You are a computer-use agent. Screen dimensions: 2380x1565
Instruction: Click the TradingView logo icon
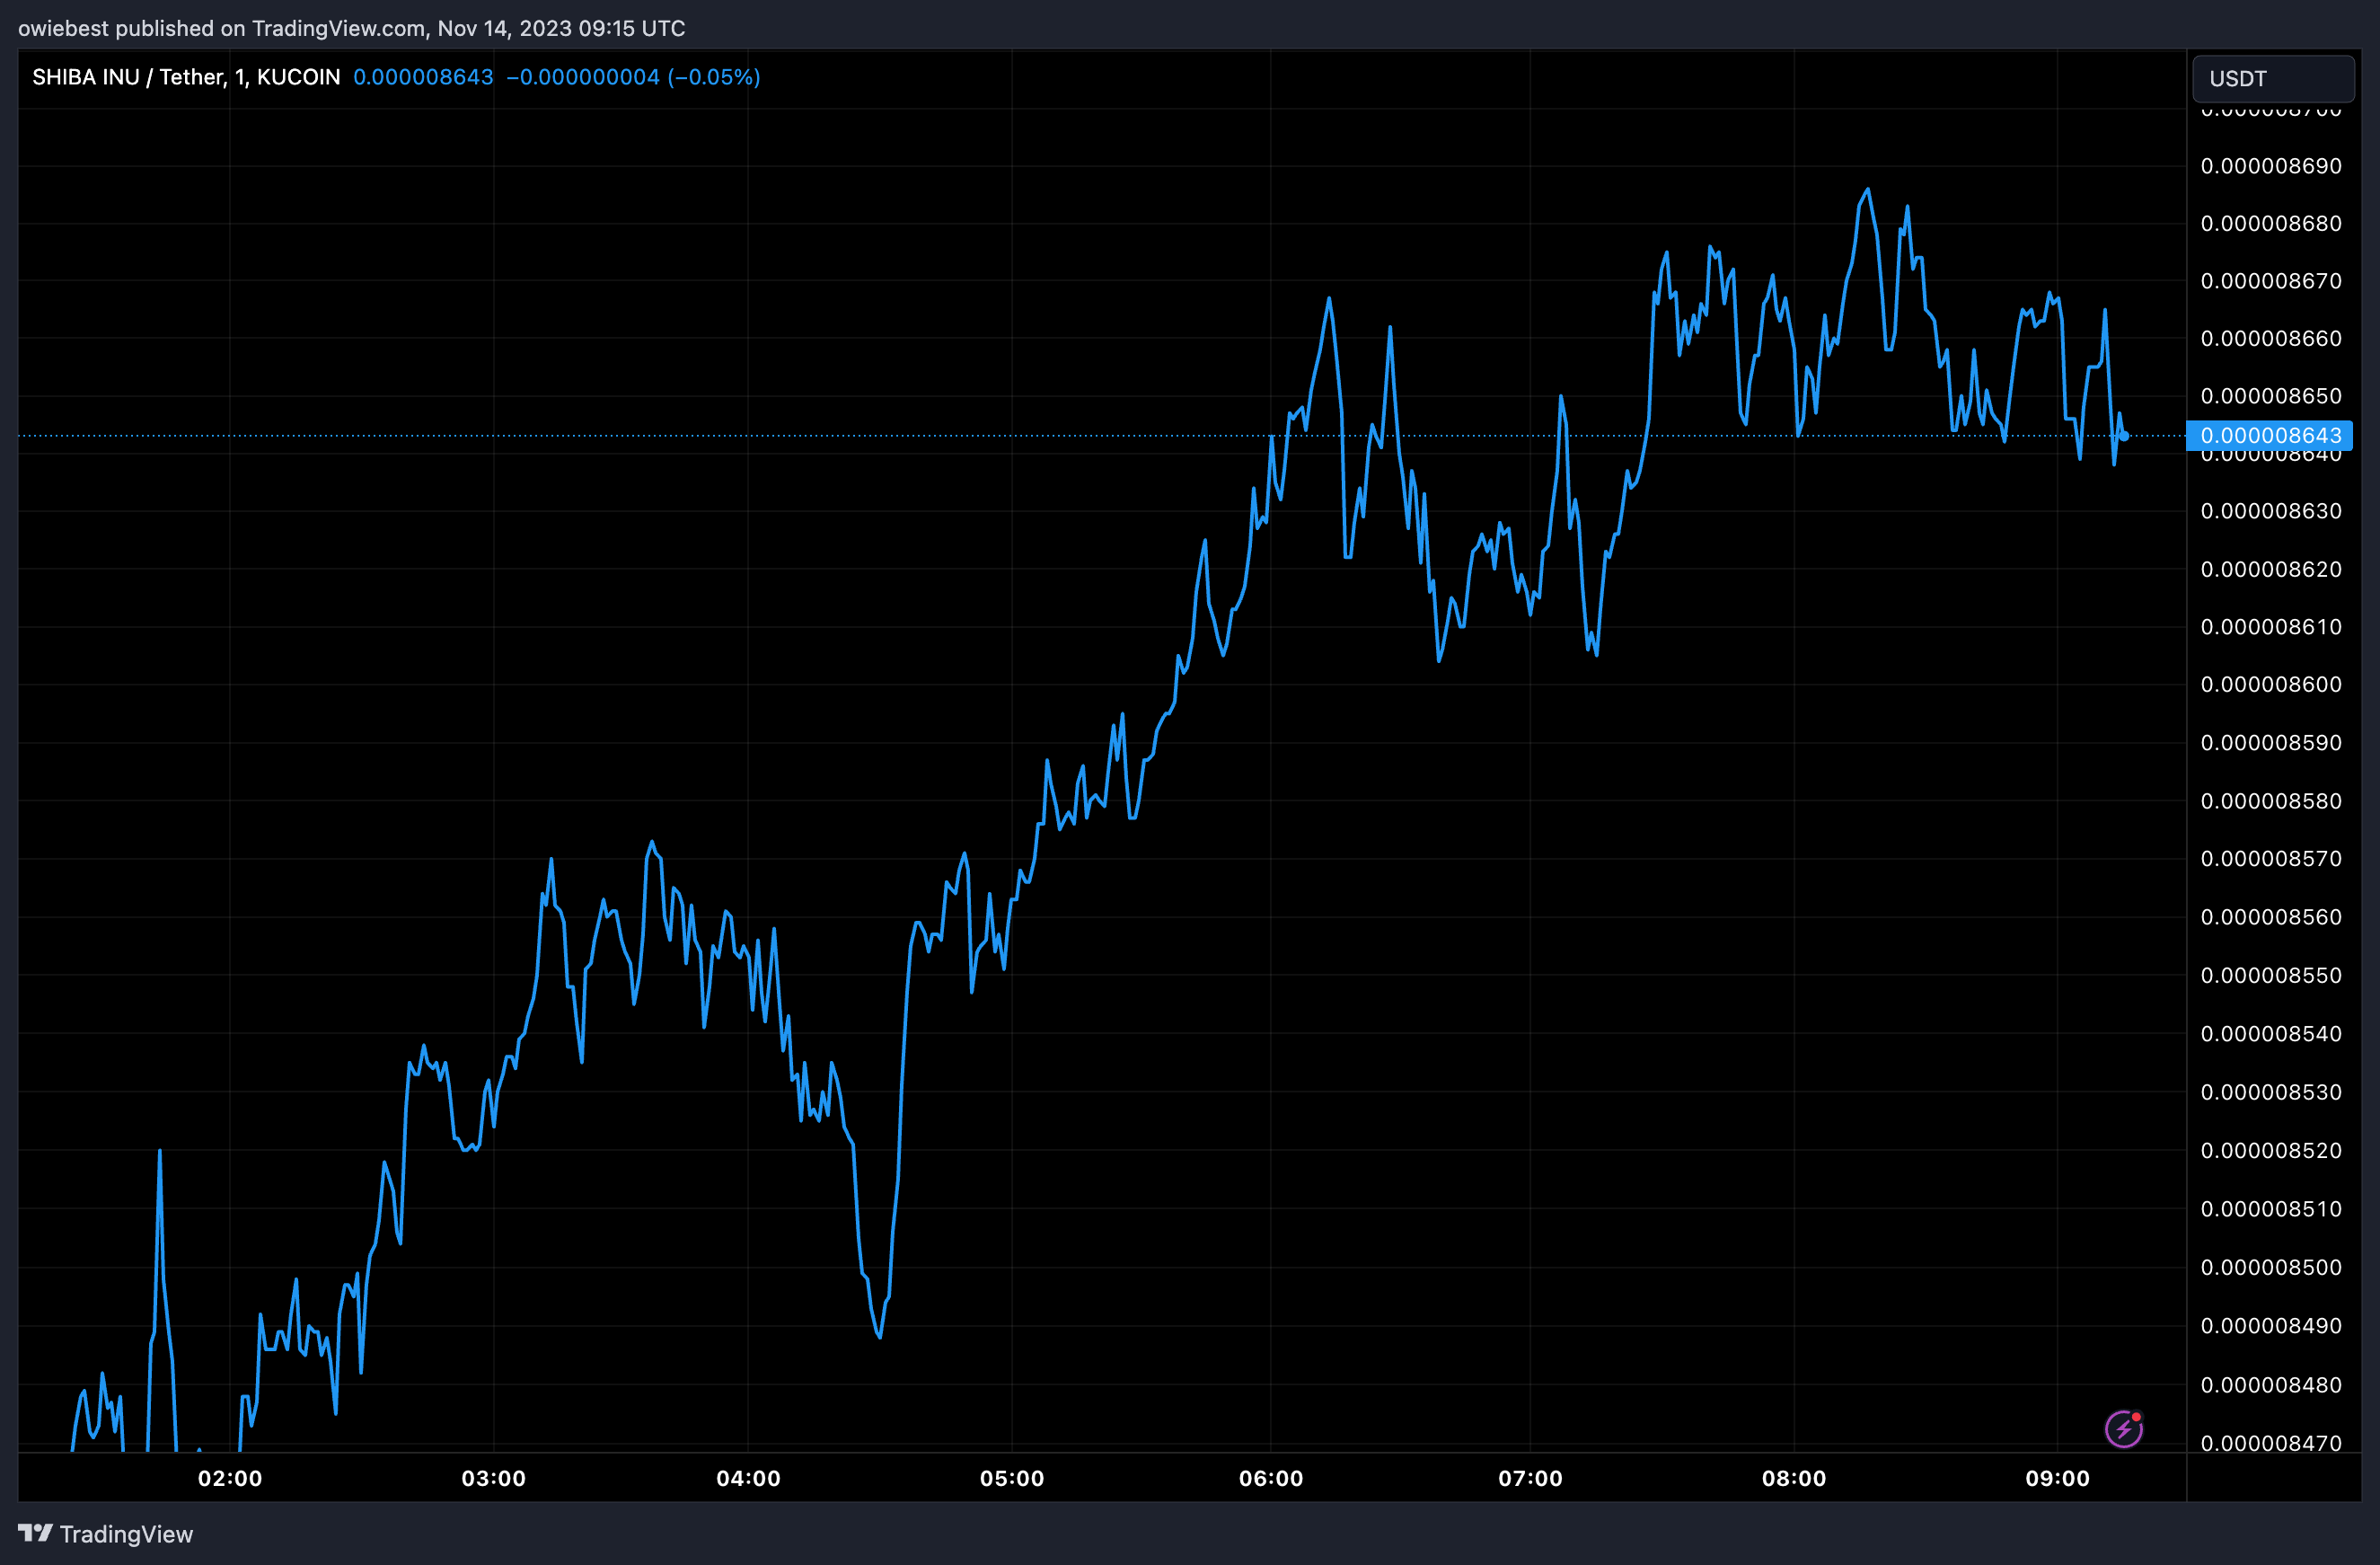(x=35, y=1533)
